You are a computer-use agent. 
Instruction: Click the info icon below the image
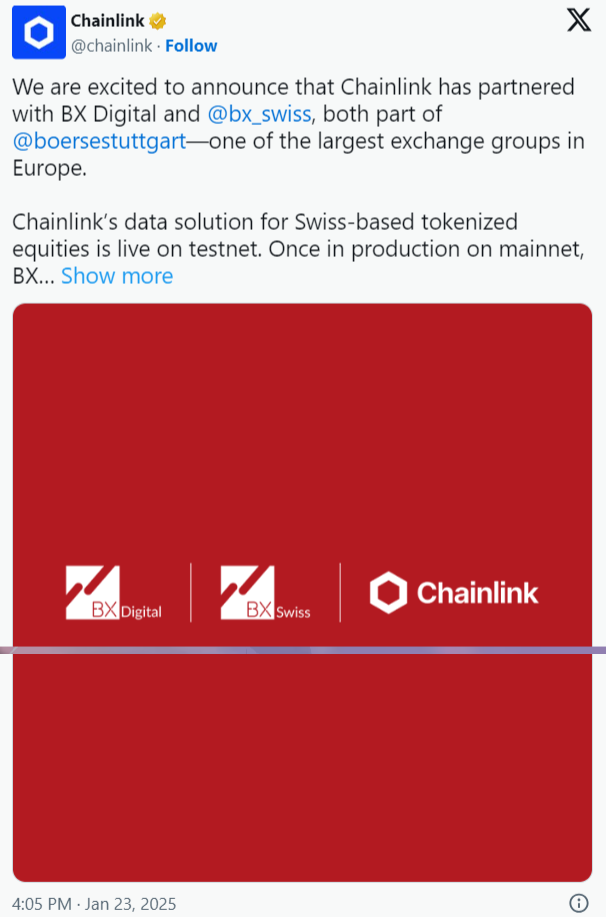578,903
